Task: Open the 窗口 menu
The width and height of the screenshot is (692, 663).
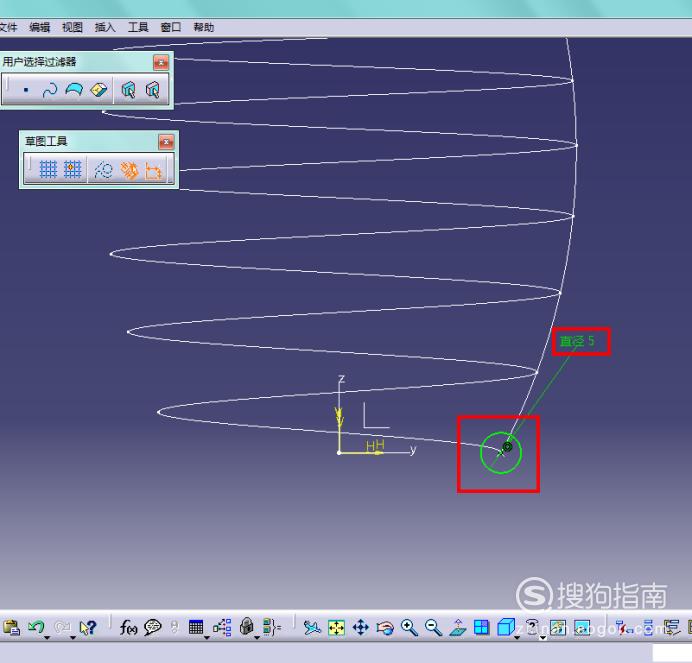Action: tap(171, 27)
